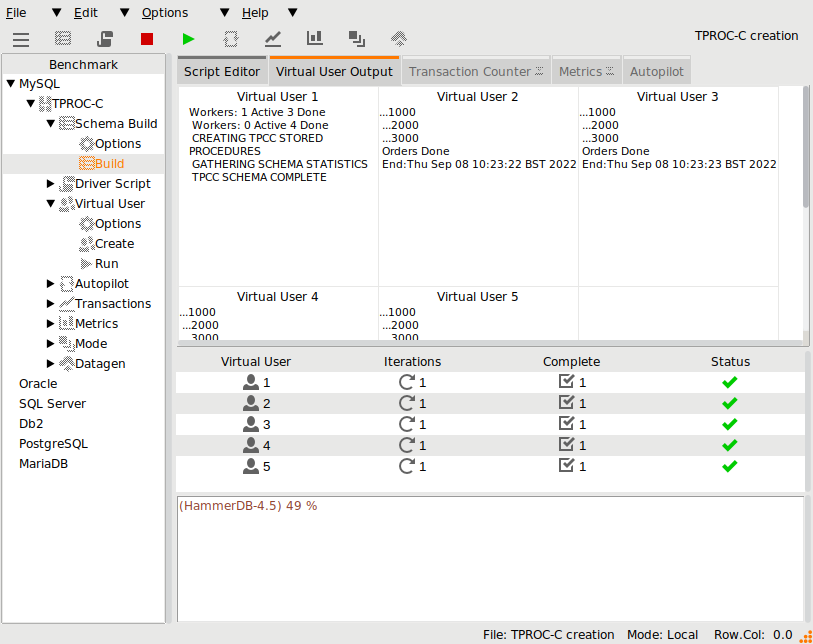This screenshot has height=644, width=813.
Task: Select Options under Schema Build
Action: (118, 144)
